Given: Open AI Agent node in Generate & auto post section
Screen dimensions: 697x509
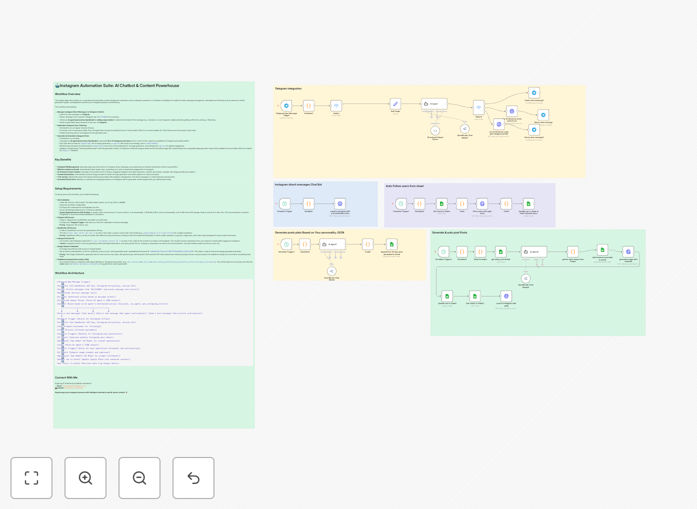Looking at the screenshot, I should click(x=534, y=252).
